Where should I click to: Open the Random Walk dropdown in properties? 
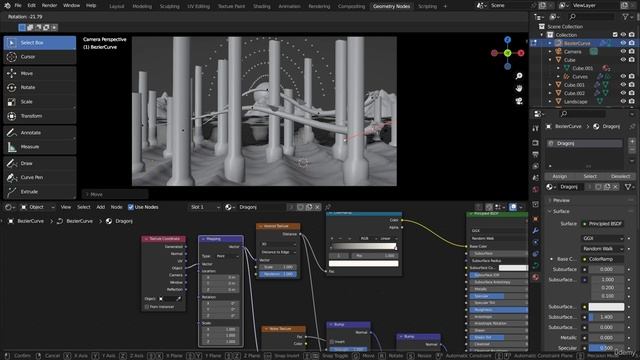(602, 249)
